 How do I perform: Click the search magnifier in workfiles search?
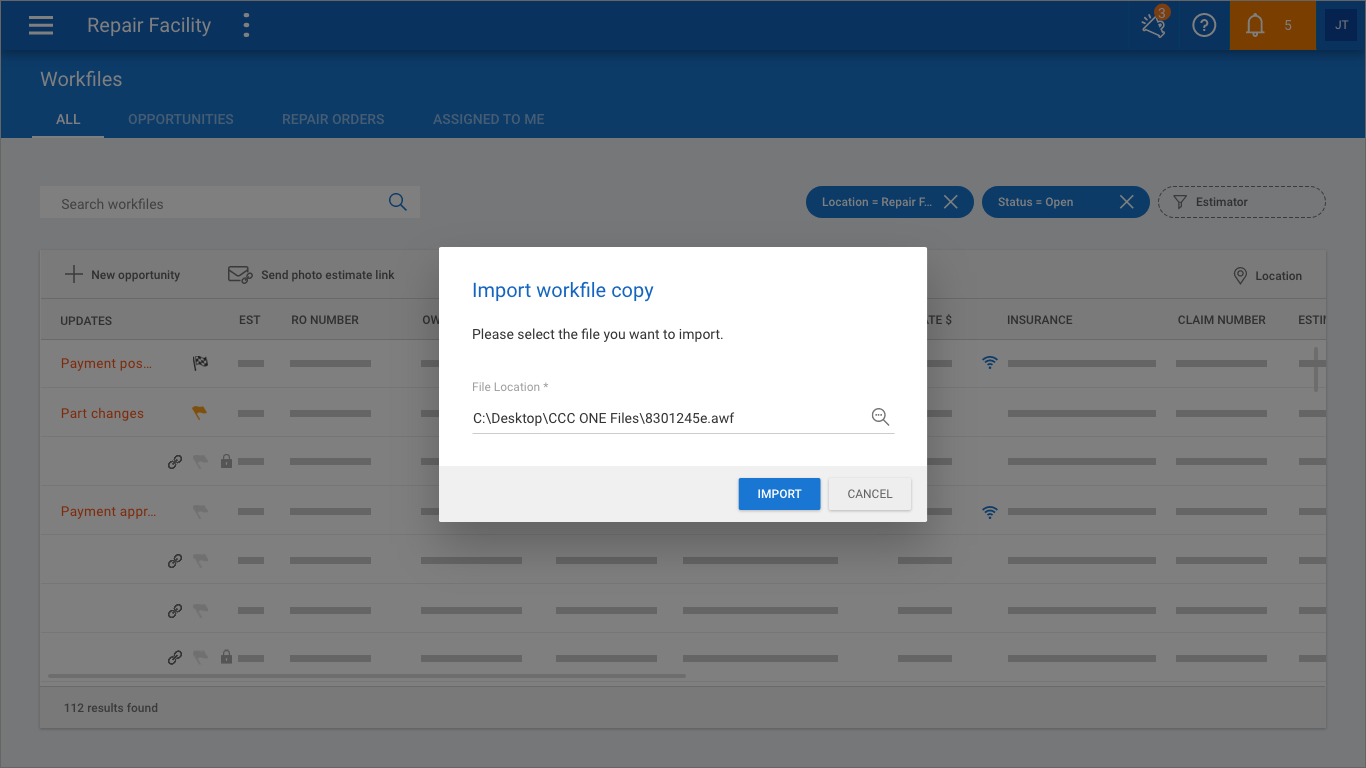tap(397, 202)
